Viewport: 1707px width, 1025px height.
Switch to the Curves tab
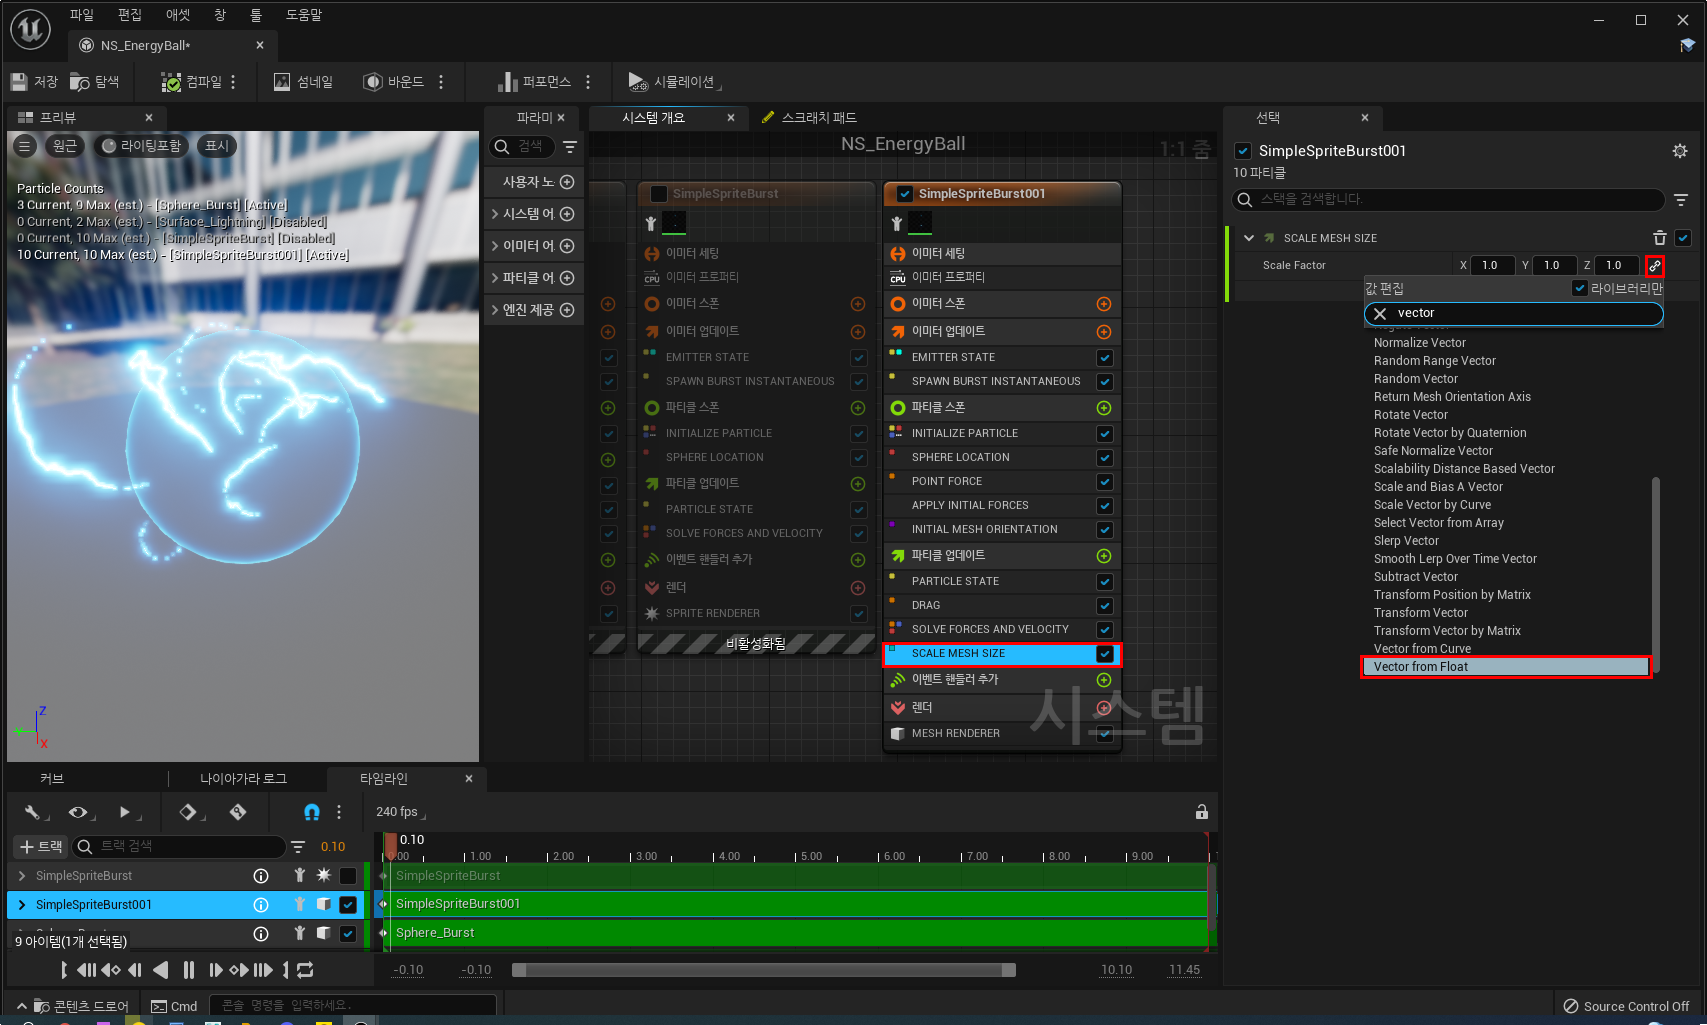point(52,779)
